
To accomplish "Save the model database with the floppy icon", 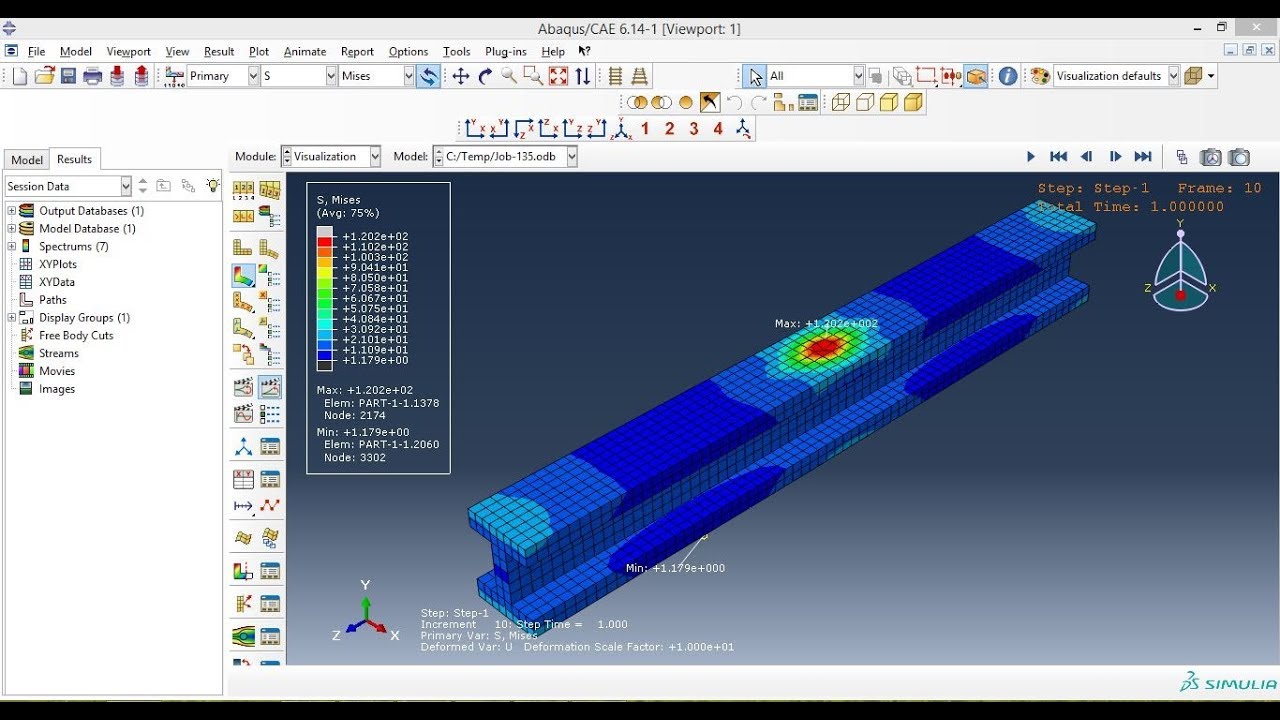I will pyautogui.click(x=69, y=76).
